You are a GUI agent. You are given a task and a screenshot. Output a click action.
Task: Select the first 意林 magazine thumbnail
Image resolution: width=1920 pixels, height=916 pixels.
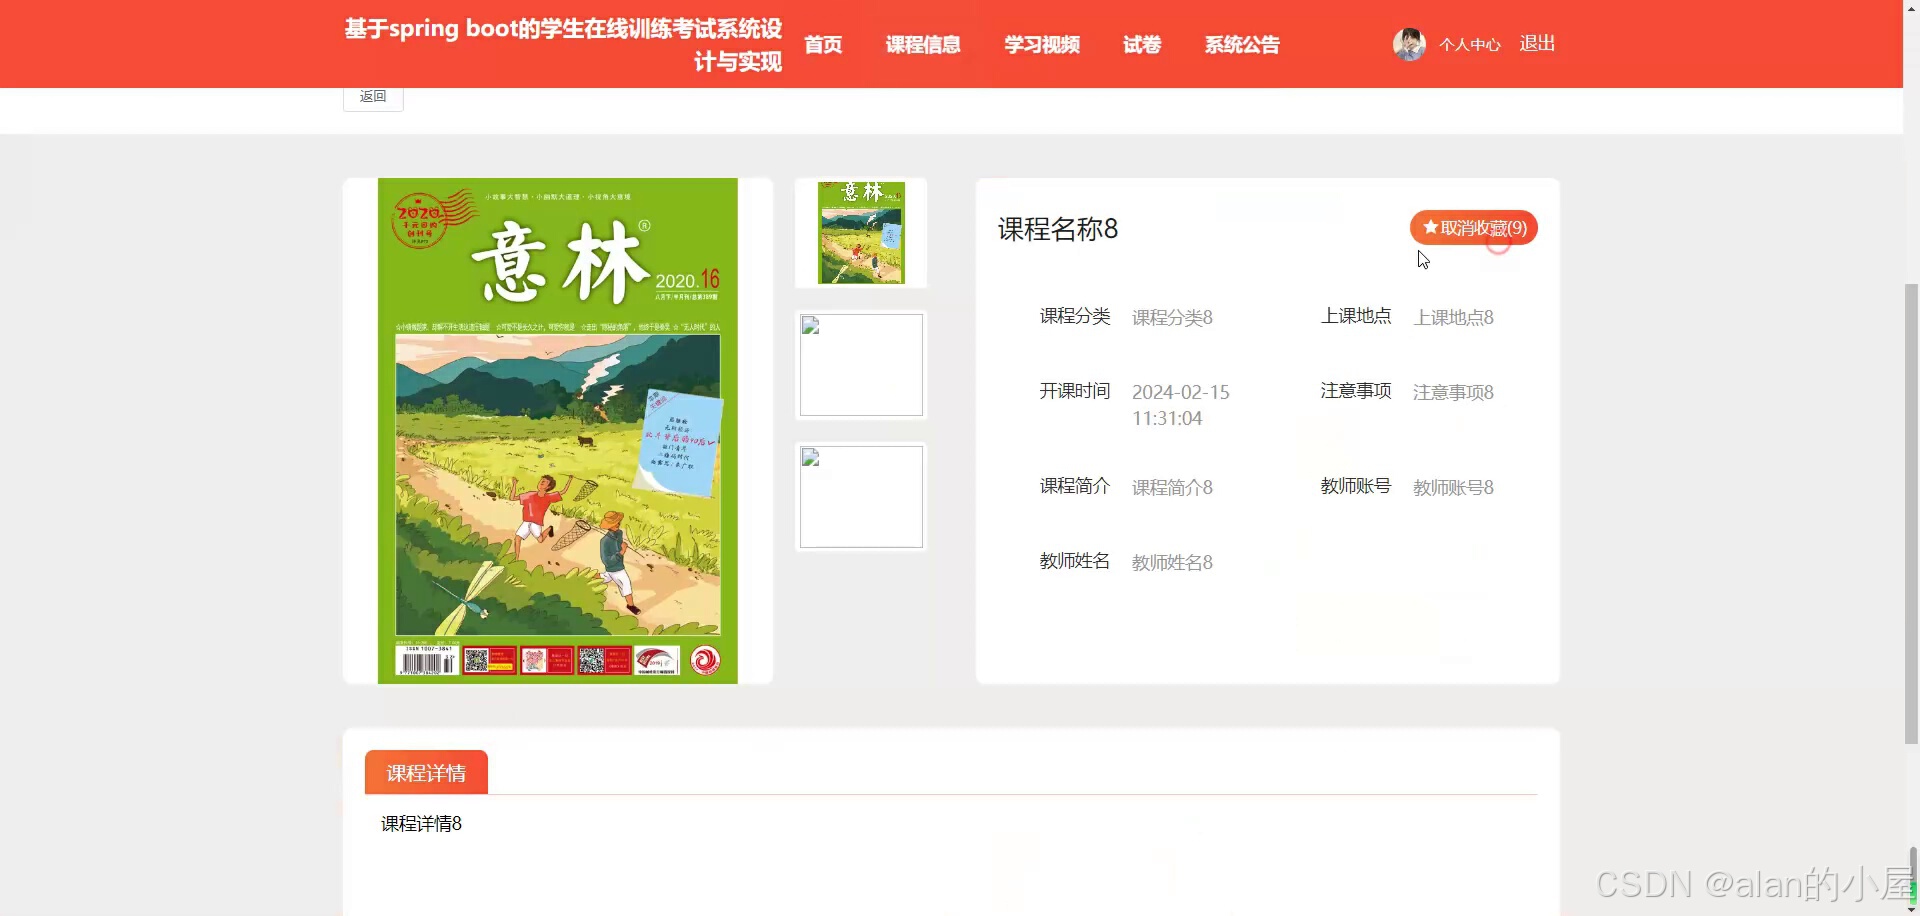coord(861,233)
